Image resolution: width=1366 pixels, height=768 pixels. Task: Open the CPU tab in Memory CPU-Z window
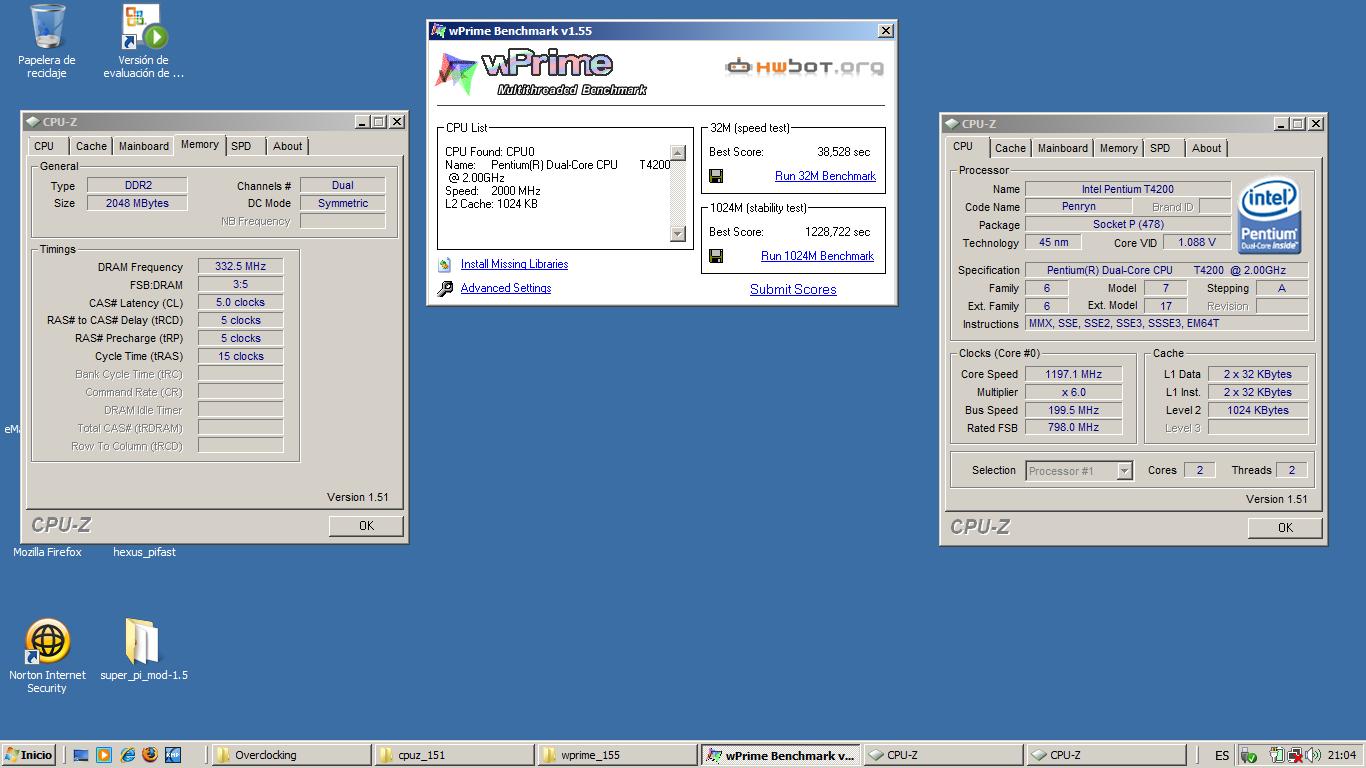(x=45, y=146)
